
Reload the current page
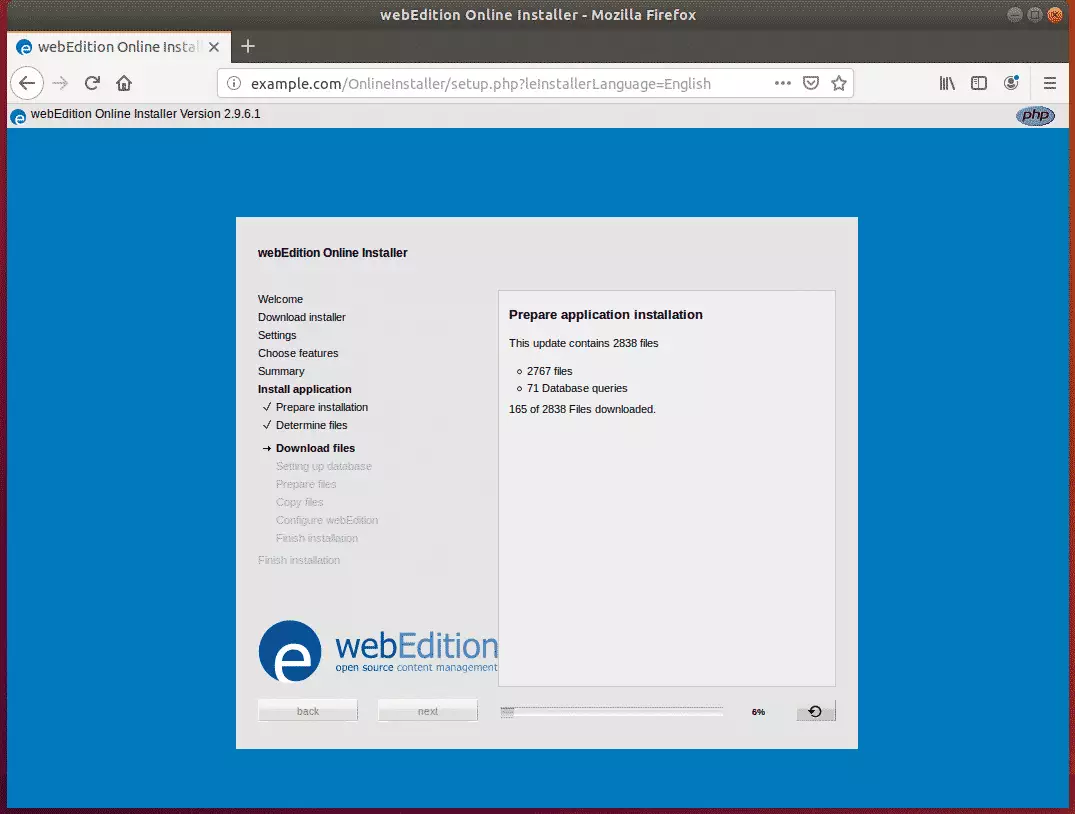point(92,84)
